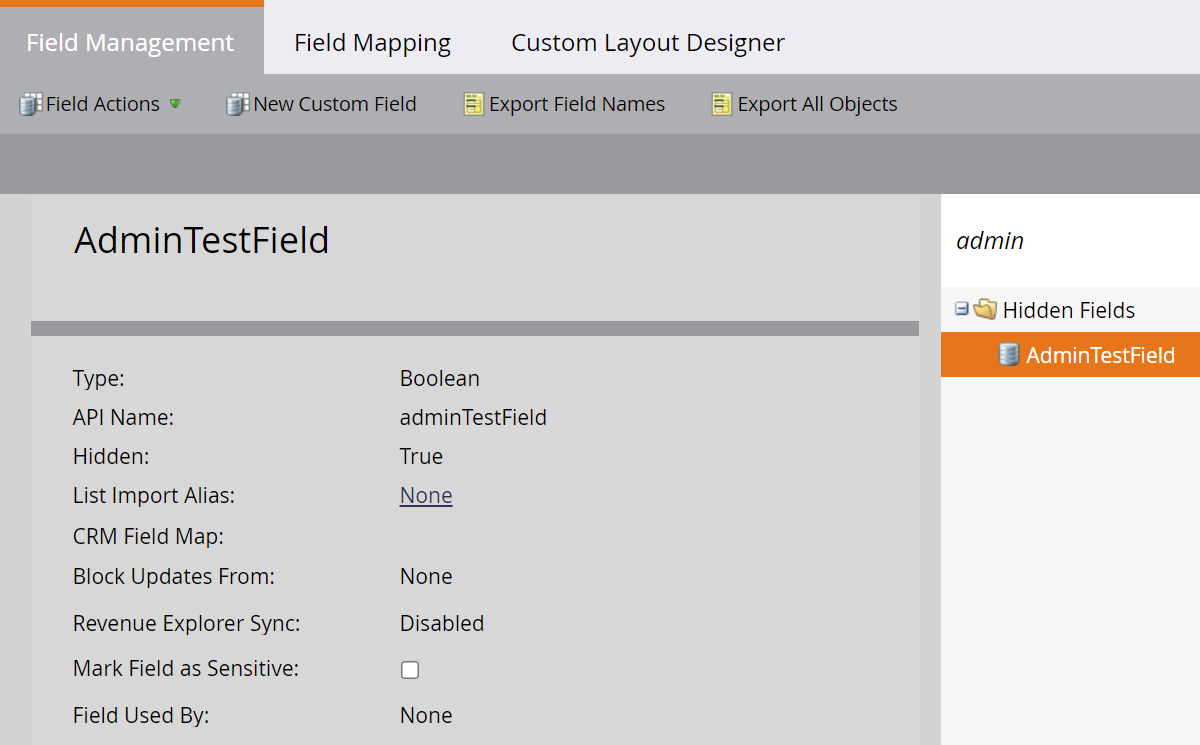Click the AdminTestField database icon in tree
Screen dimensions: 1200x745
1009,354
